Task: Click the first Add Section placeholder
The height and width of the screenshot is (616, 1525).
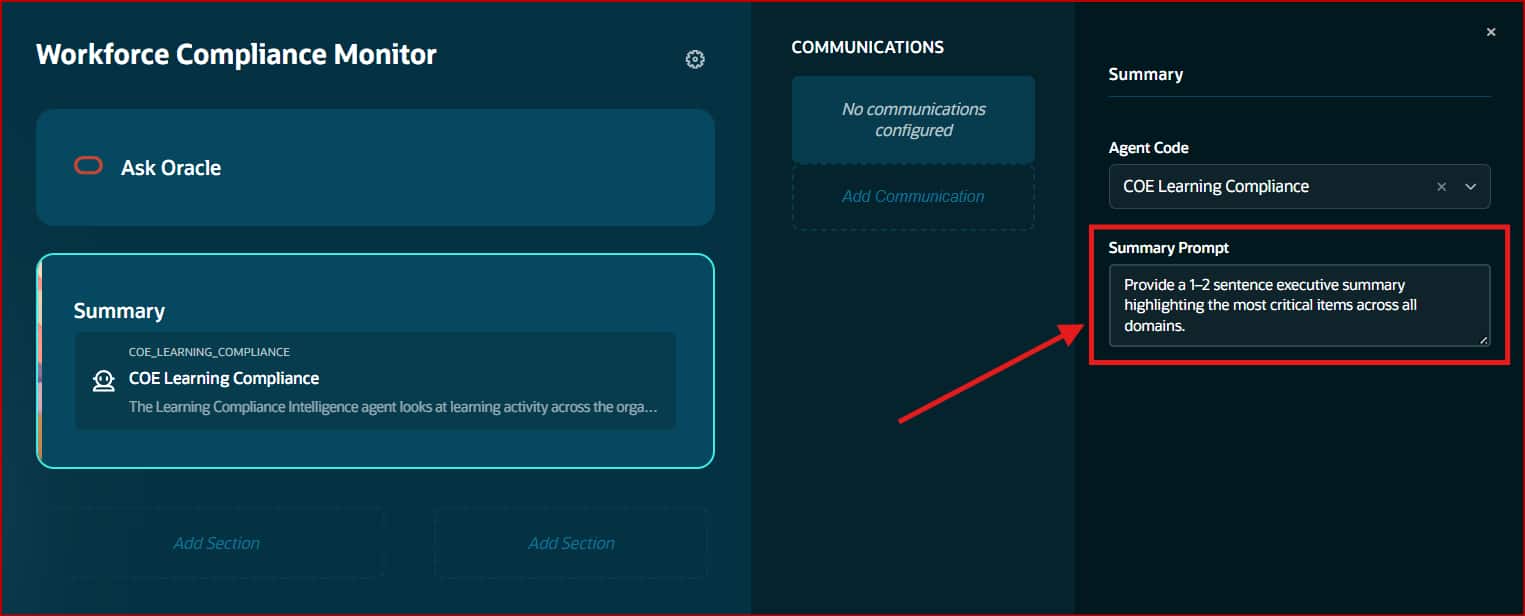Action: [x=216, y=543]
